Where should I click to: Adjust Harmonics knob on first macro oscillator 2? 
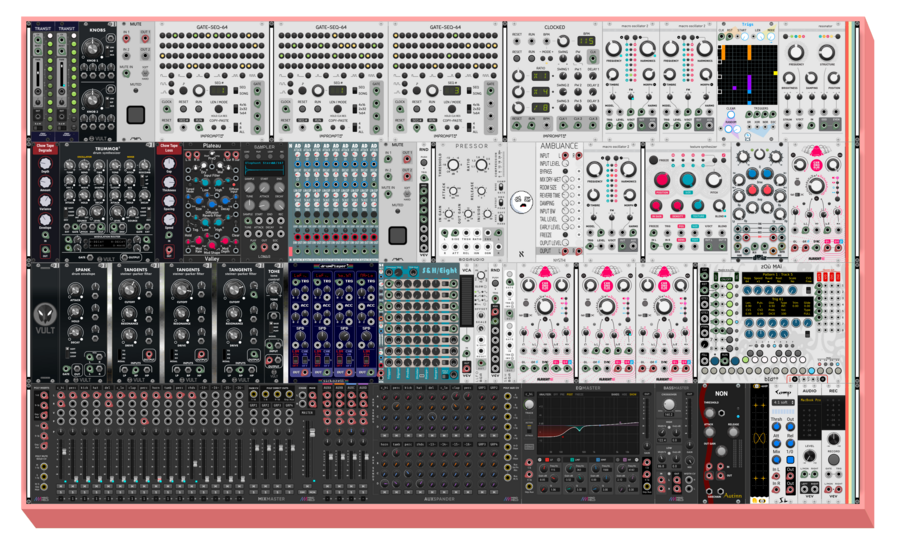[647, 49]
